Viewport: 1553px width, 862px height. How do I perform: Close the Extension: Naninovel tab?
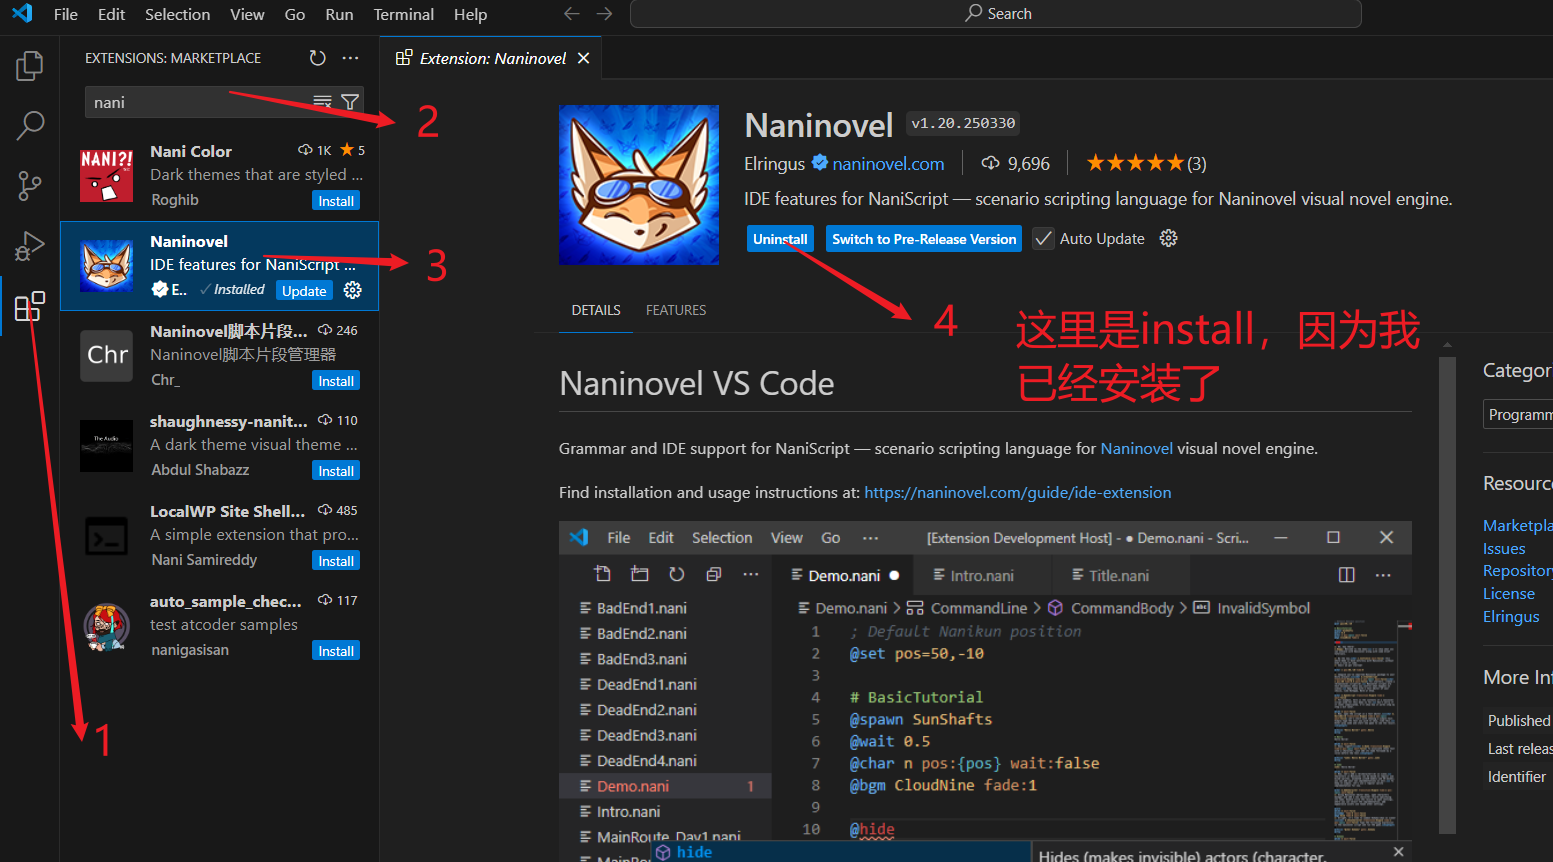coord(584,58)
